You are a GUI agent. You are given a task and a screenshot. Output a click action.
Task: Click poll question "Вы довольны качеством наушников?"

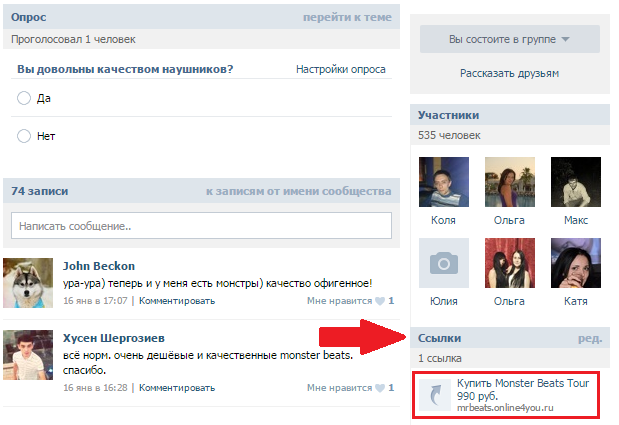[125, 69]
